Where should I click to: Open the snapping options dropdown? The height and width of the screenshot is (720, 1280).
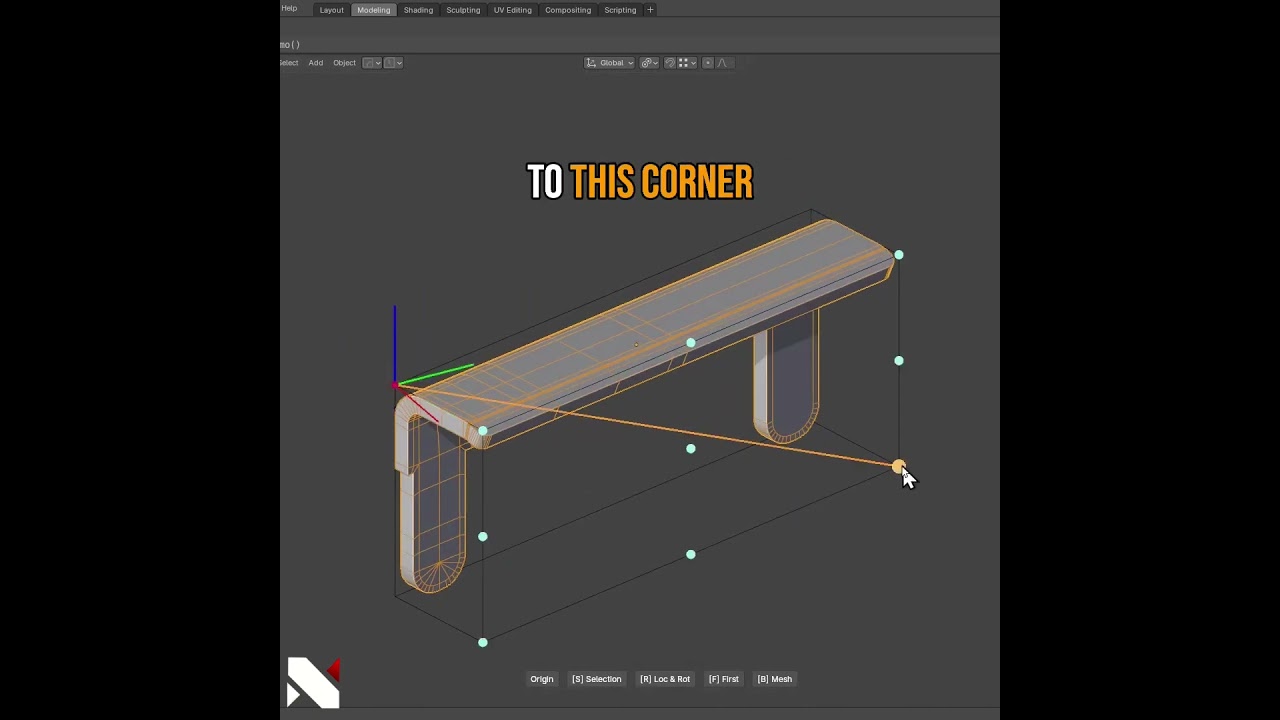[686, 63]
